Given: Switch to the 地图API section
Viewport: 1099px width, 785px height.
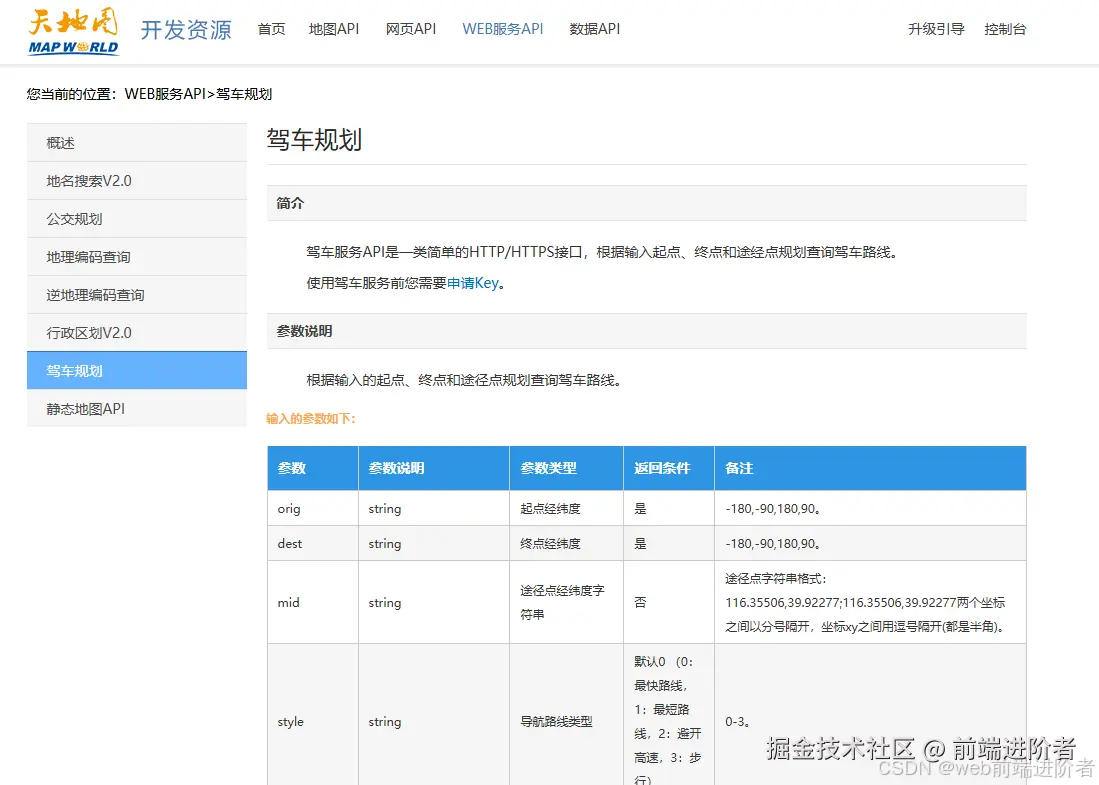Looking at the screenshot, I should click(334, 29).
